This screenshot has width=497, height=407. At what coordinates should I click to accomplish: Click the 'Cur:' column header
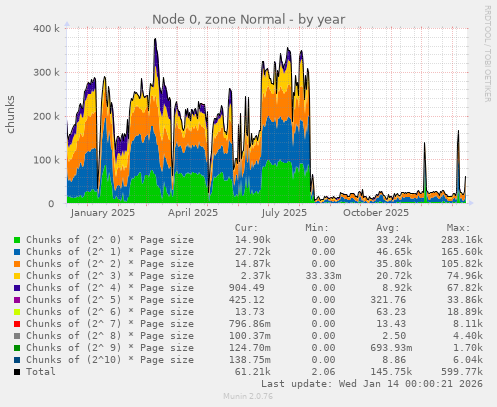click(x=246, y=228)
